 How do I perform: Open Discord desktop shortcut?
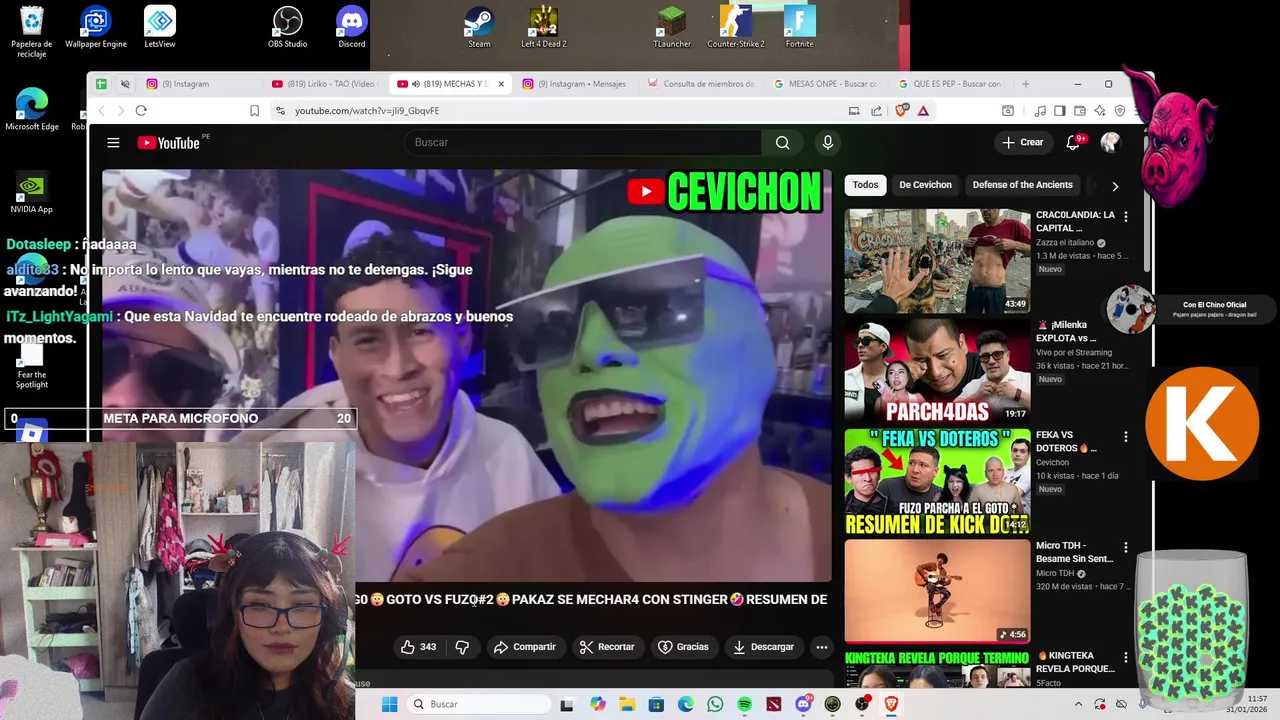pos(351,27)
